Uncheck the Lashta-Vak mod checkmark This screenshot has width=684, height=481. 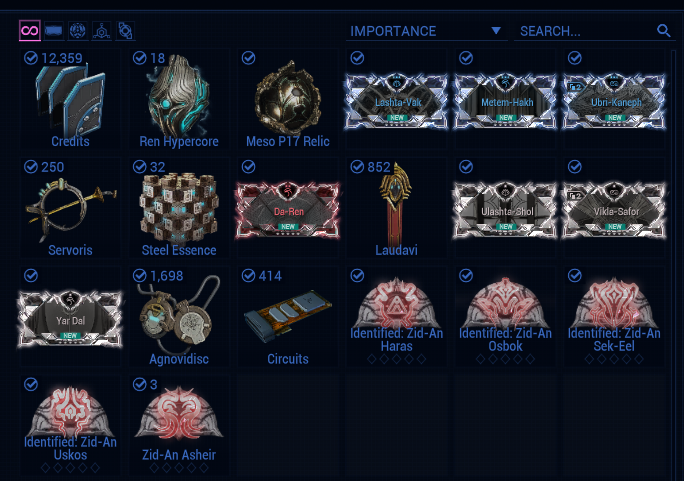point(357,58)
